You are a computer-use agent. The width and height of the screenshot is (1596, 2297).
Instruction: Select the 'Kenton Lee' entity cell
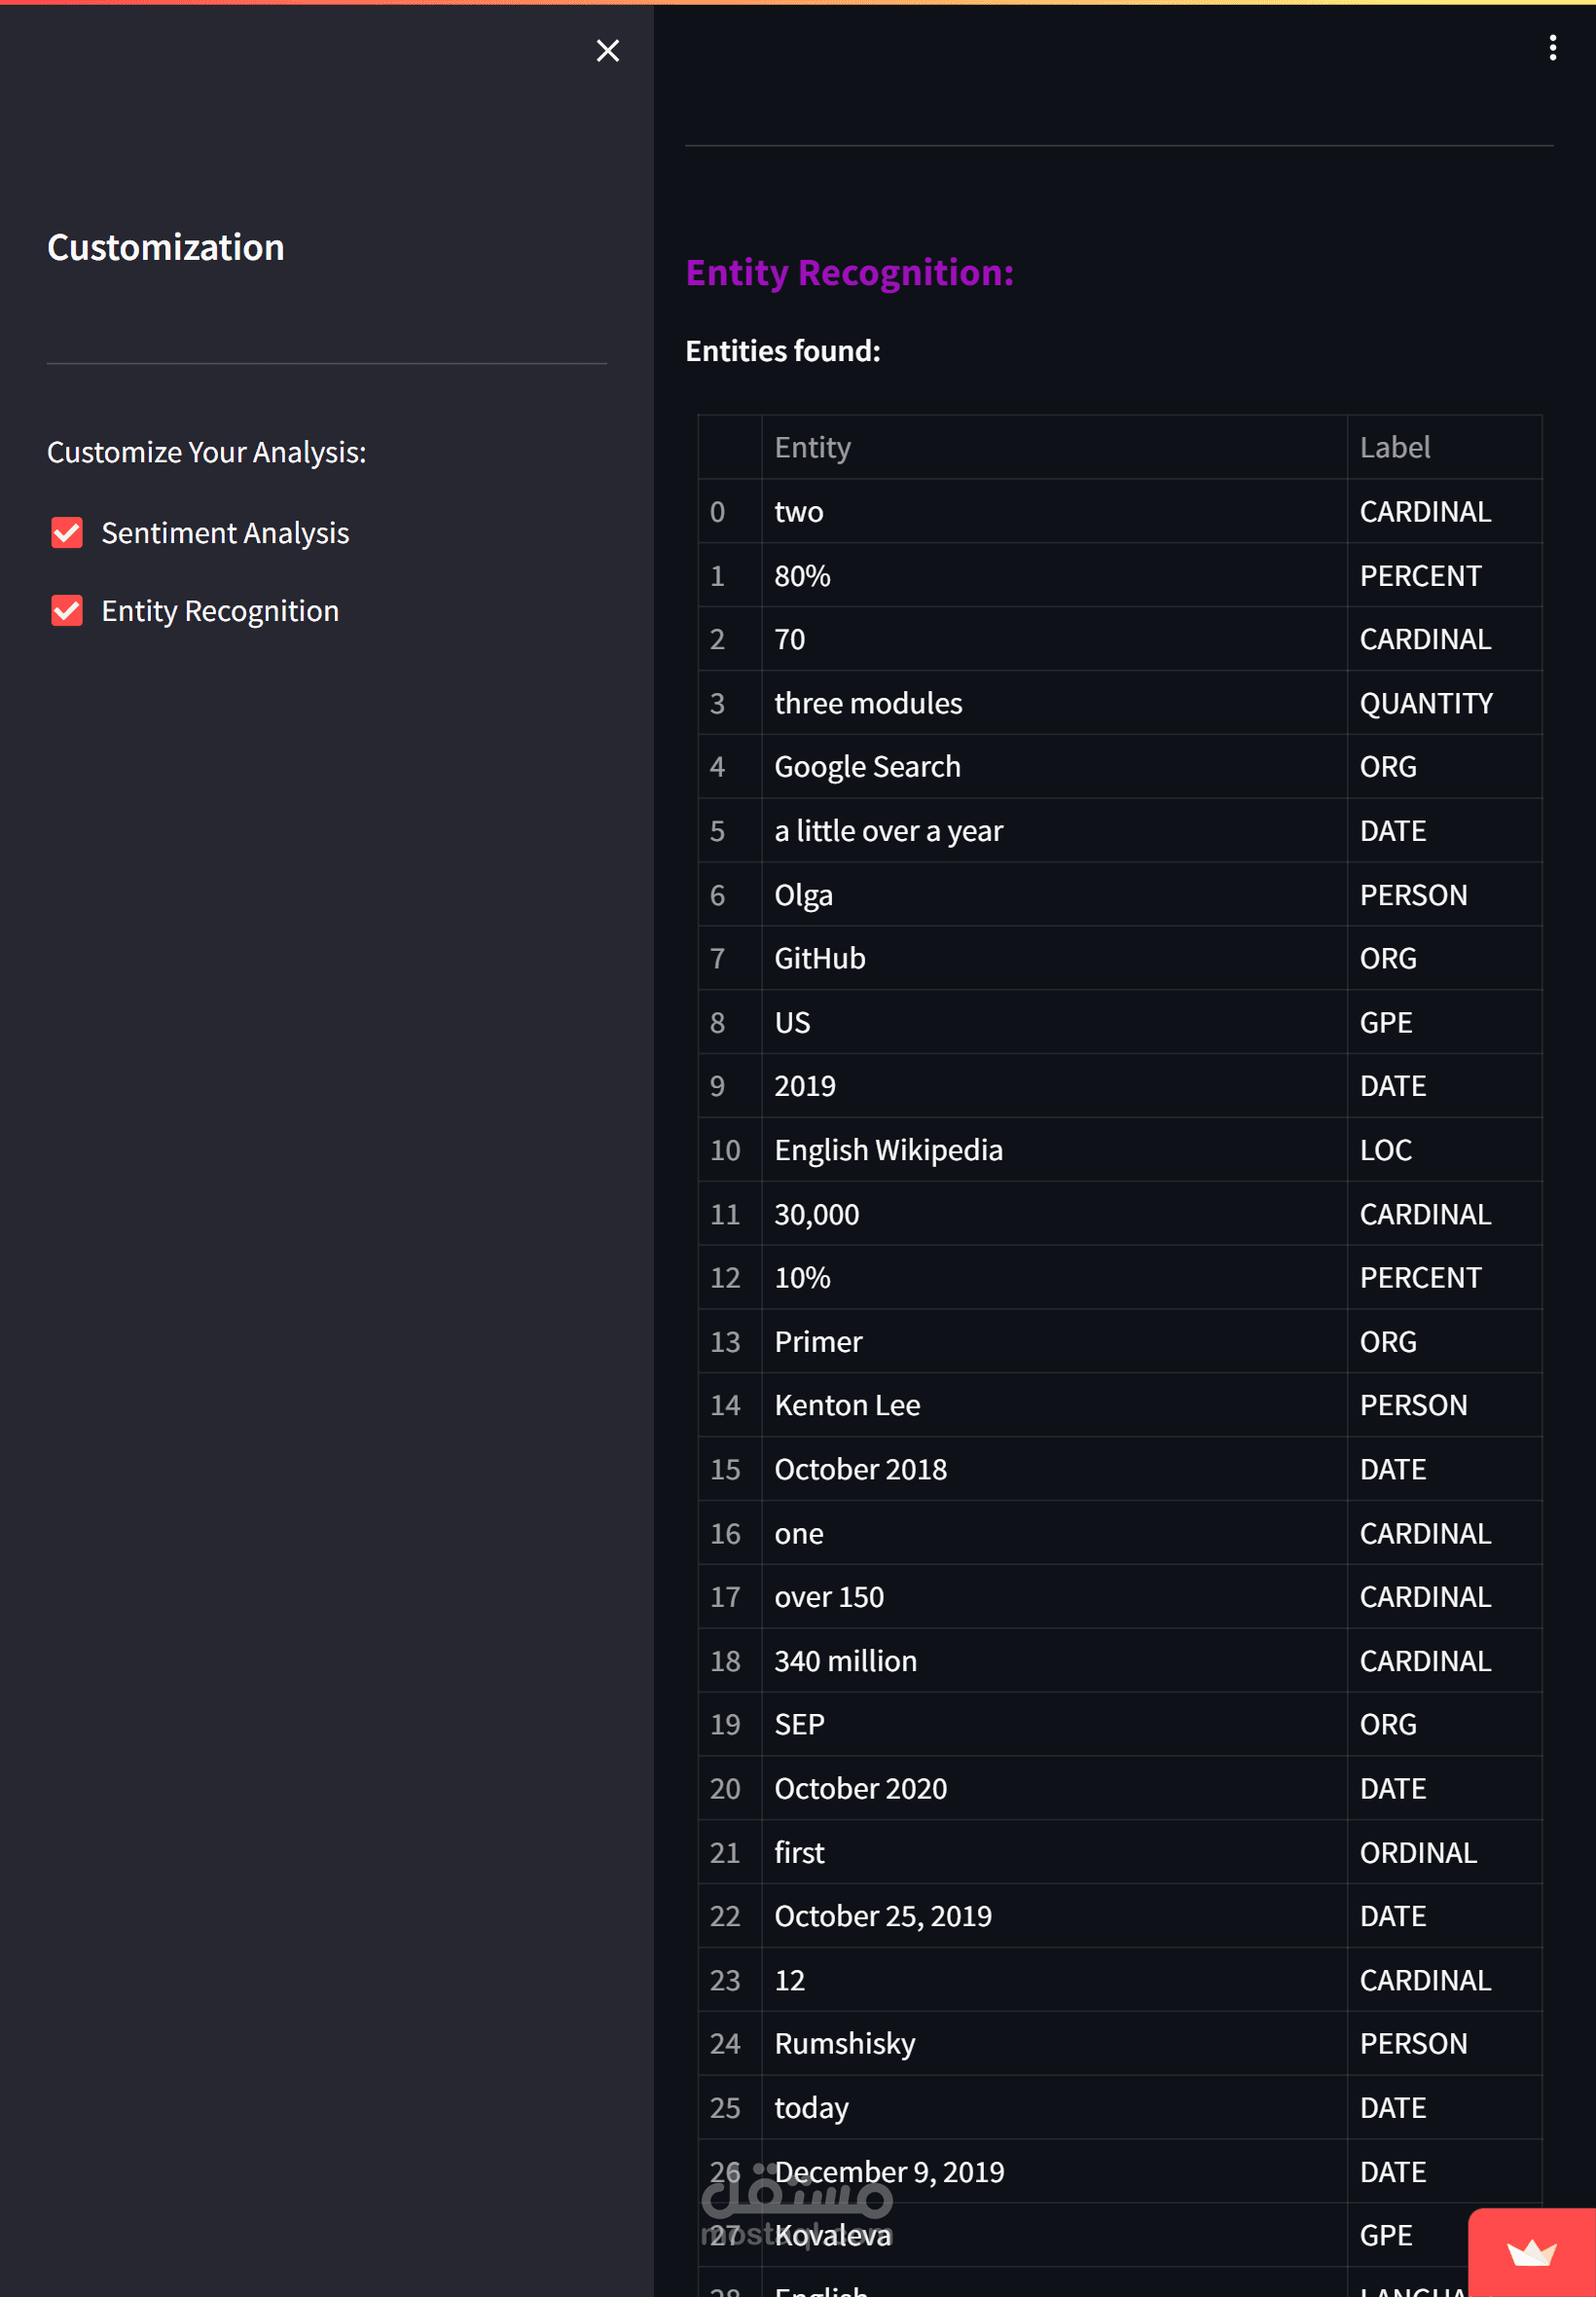[x=847, y=1405]
